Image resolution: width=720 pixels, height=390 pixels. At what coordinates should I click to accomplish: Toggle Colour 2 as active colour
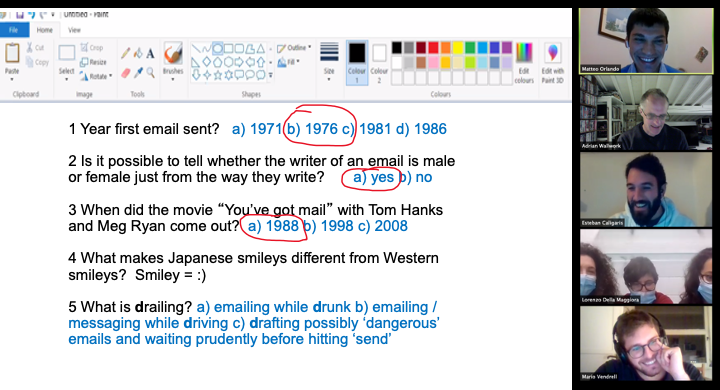(379, 63)
